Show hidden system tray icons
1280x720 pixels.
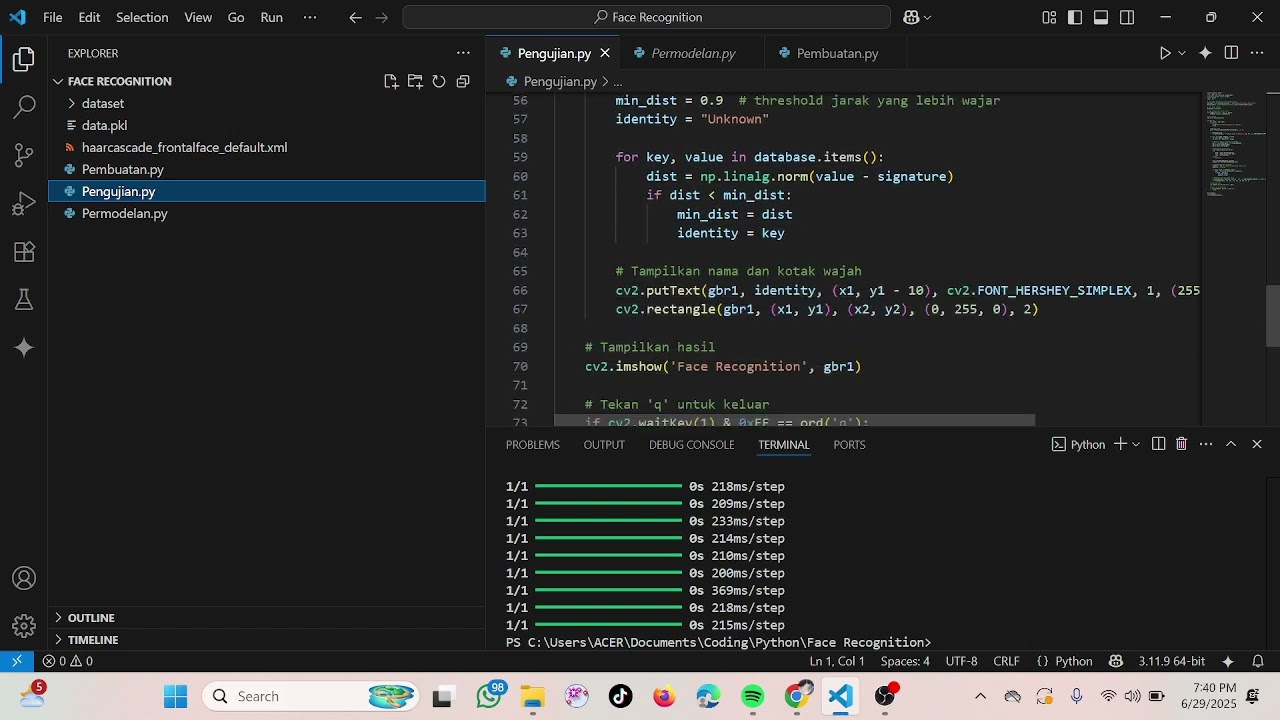pyautogui.click(x=980, y=696)
